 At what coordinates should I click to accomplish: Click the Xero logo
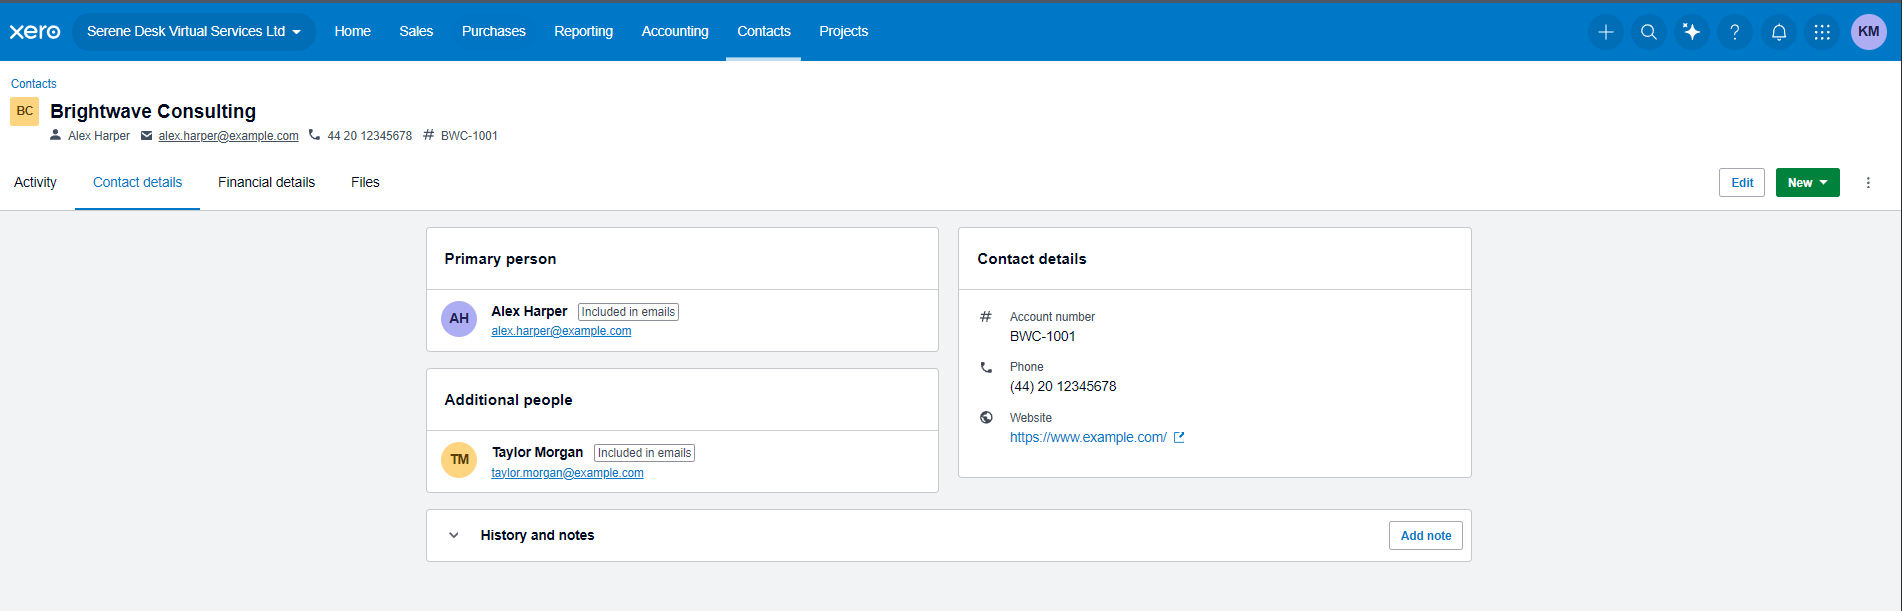(35, 32)
